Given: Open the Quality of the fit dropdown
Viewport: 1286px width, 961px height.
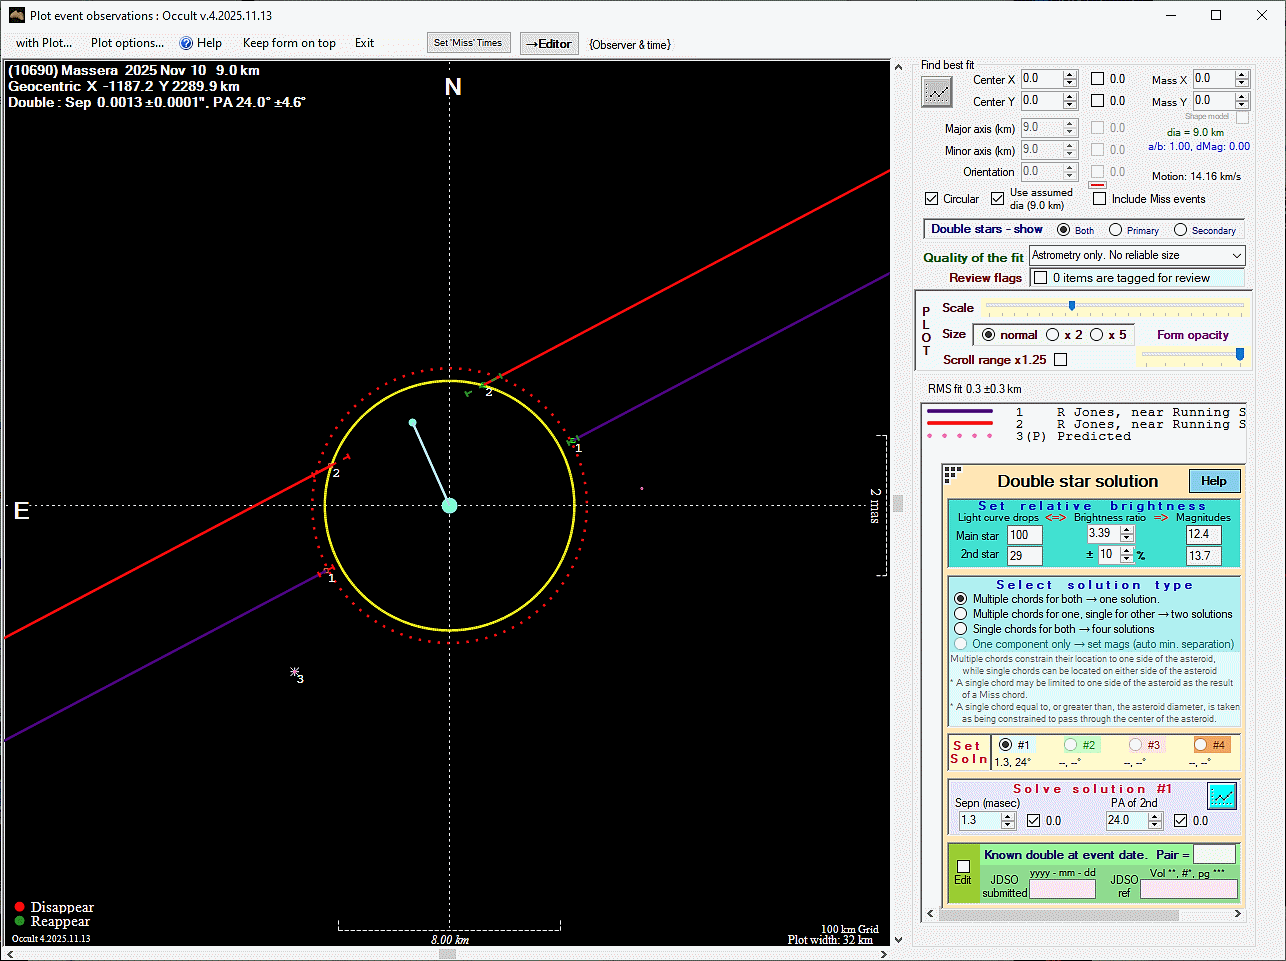Looking at the screenshot, I should [x=1236, y=256].
